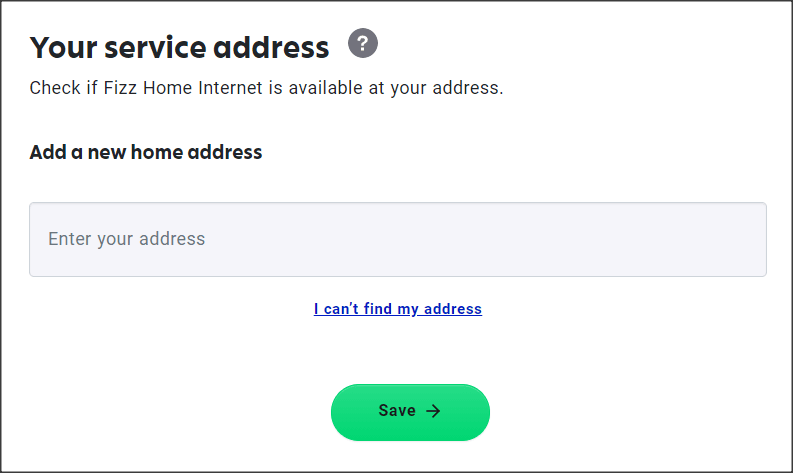
Task: Submit the address with Save
Action: pyautogui.click(x=410, y=412)
